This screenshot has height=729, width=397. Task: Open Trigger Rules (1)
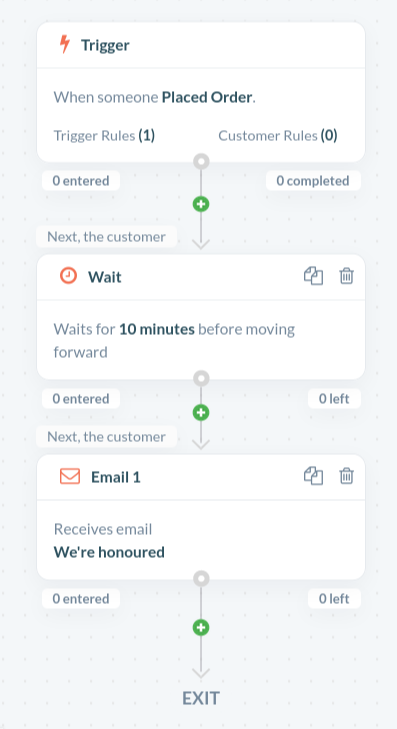click(104, 136)
